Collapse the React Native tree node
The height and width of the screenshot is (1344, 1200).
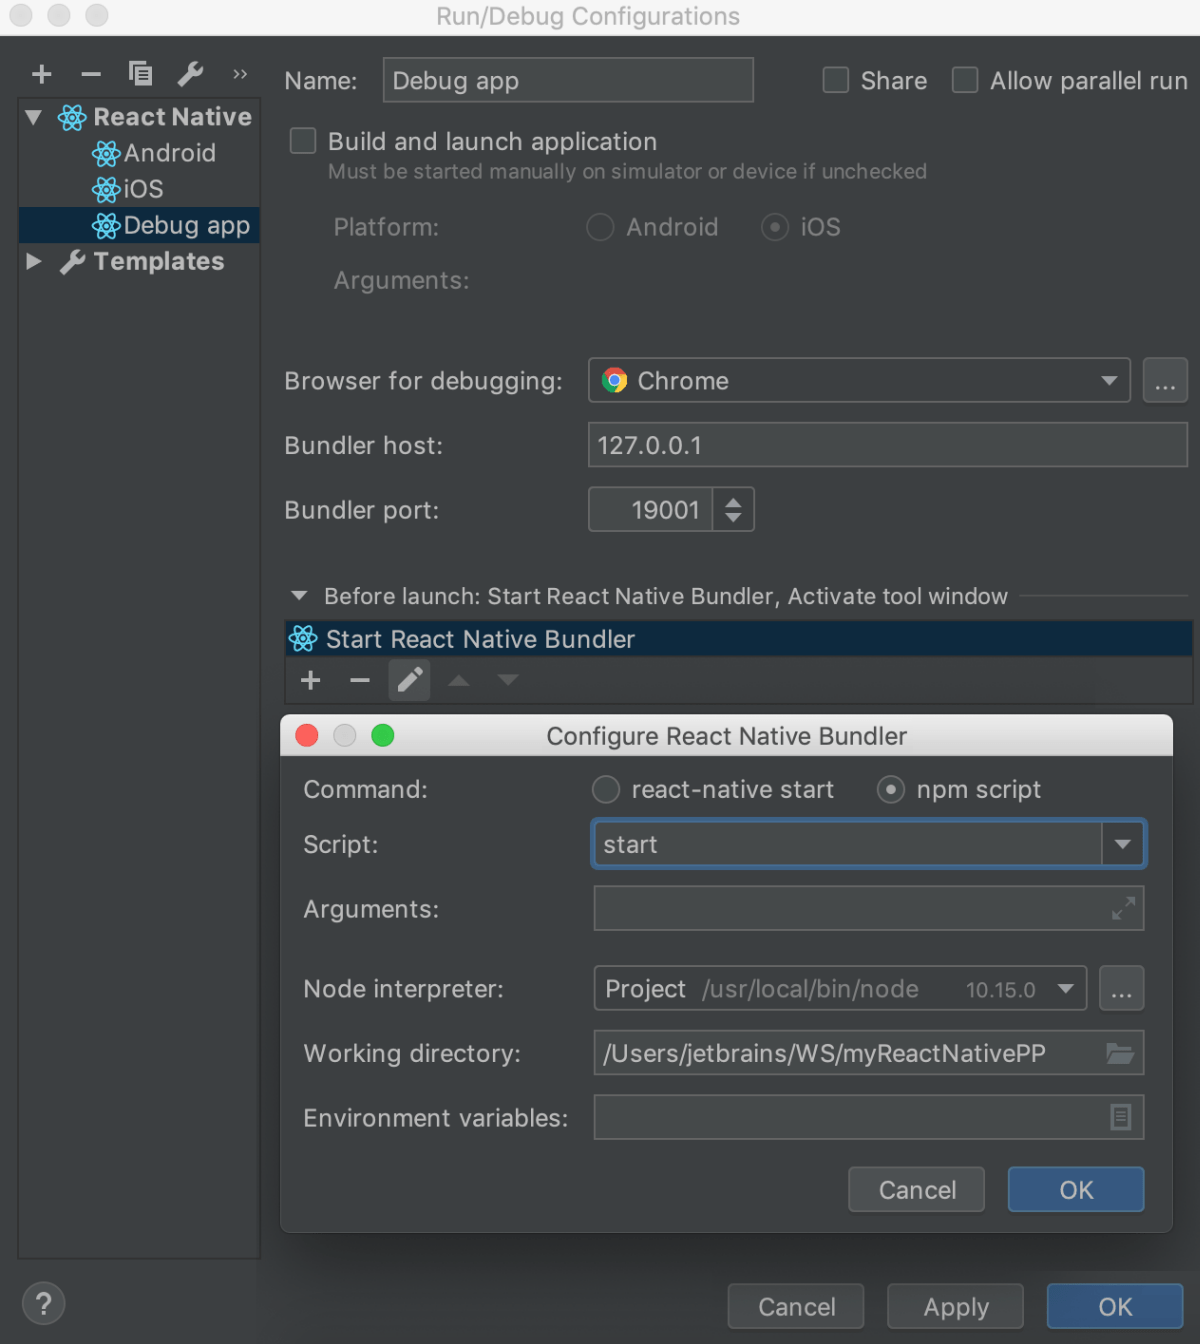[33, 117]
